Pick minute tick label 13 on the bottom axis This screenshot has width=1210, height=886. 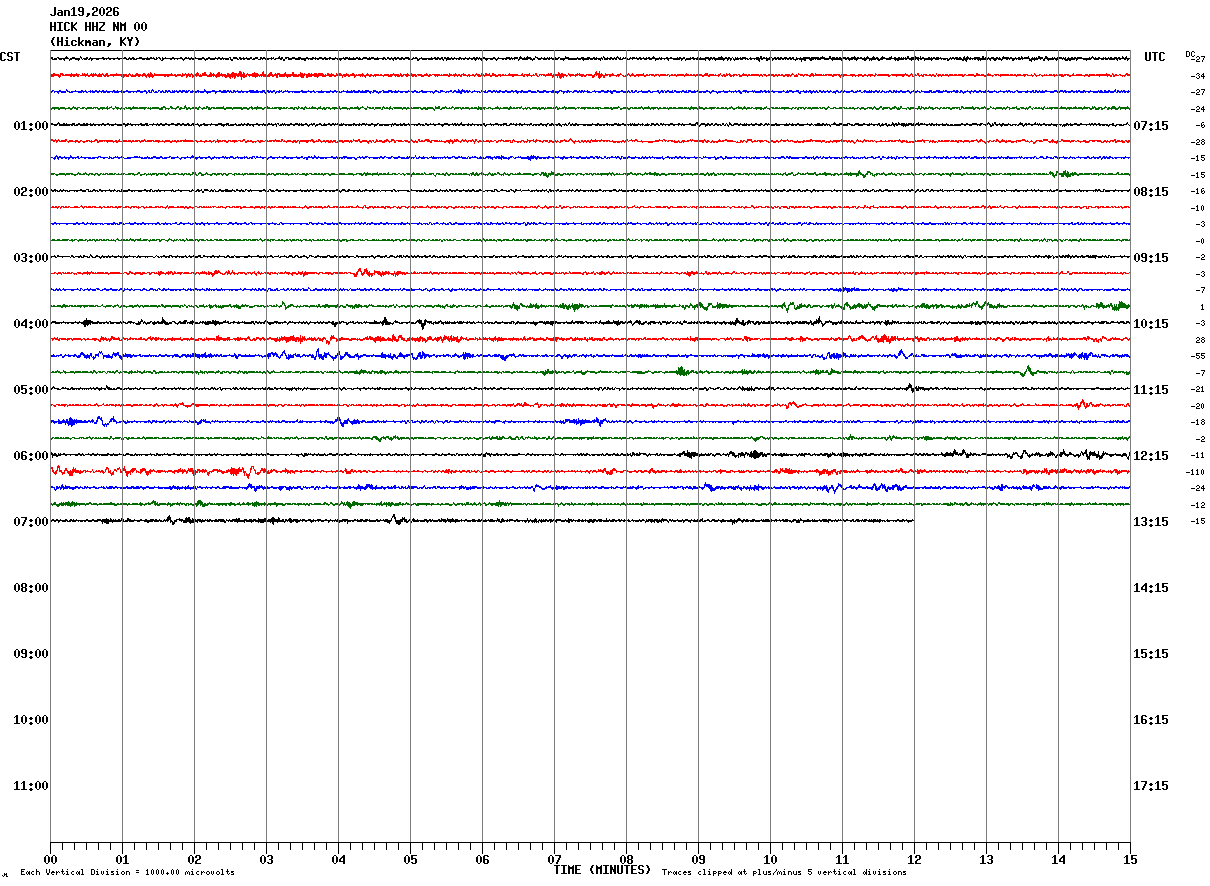(x=986, y=859)
